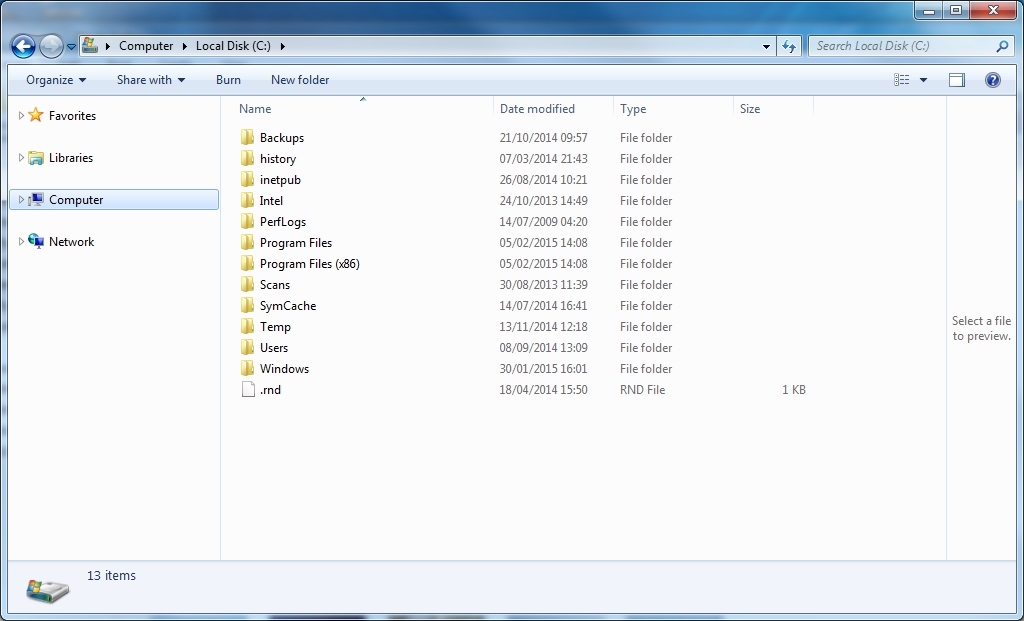The height and width of the screenshot is (621, 1024).
Task: Click the computer icon in address bar
Action: [x=90, y=46]
